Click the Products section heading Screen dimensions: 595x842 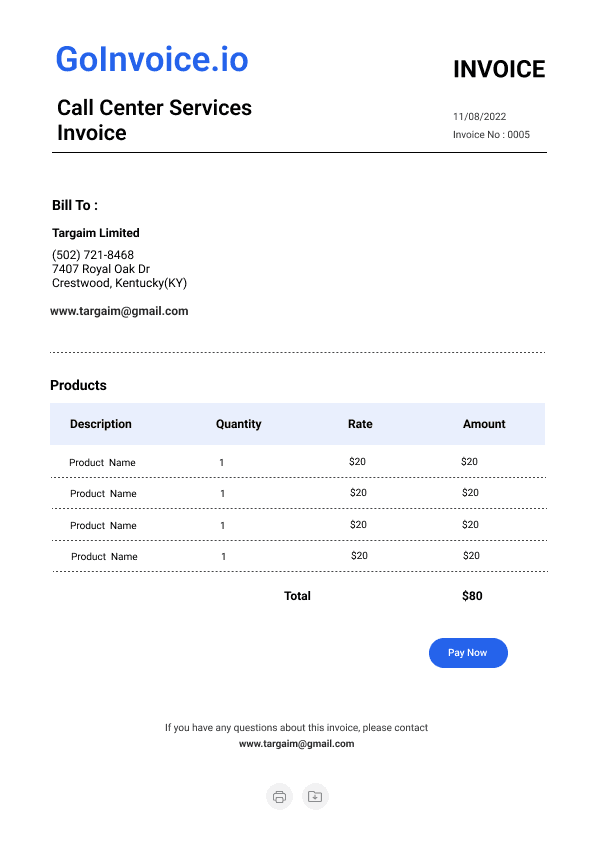[78, 385]
